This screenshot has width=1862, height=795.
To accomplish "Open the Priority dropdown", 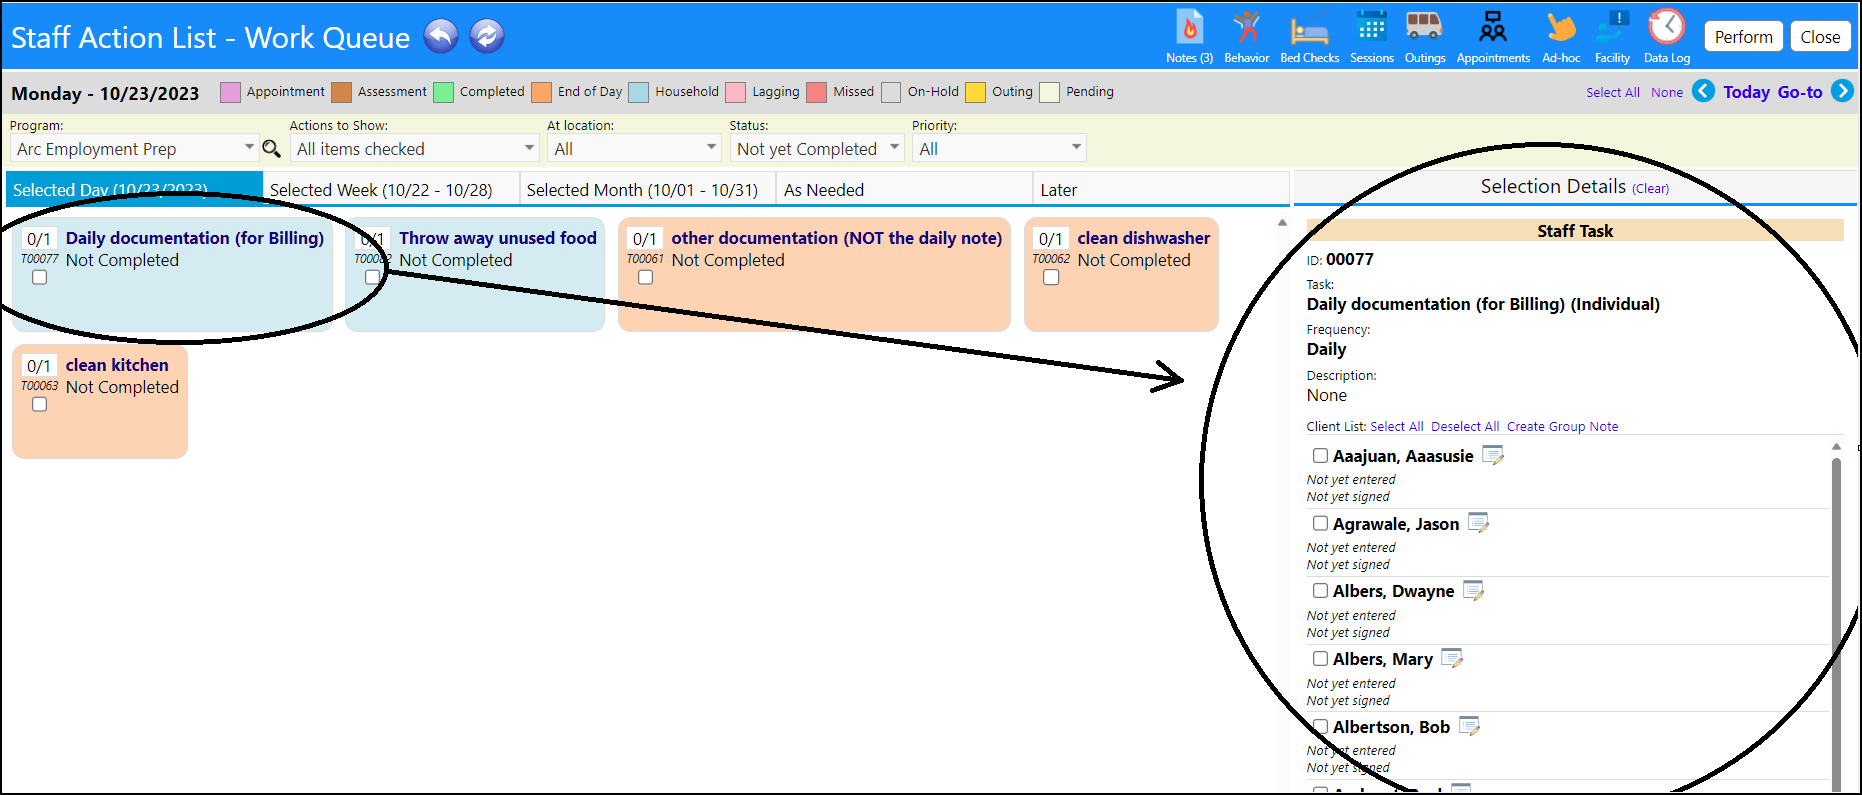I will 999,148.
